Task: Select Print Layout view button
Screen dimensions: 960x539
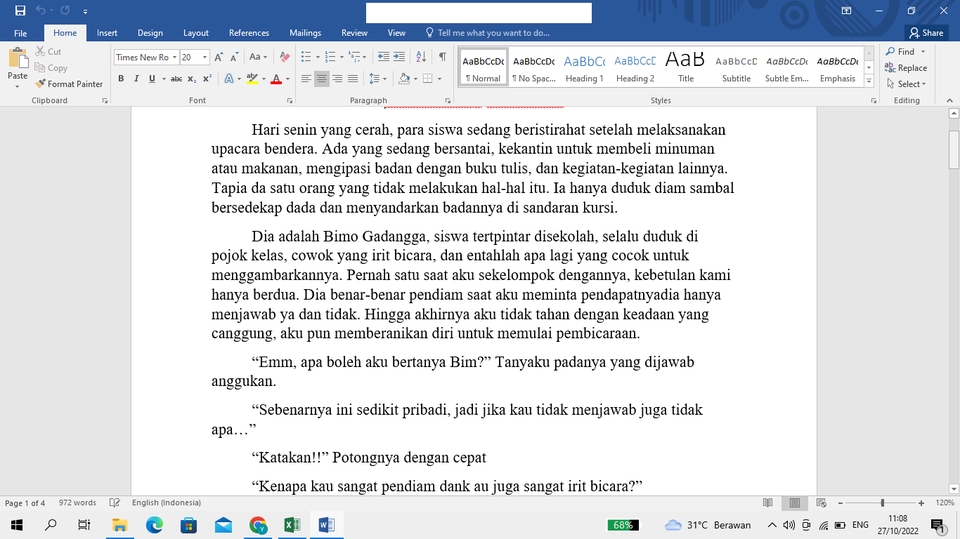Action: tap(795, 503)
